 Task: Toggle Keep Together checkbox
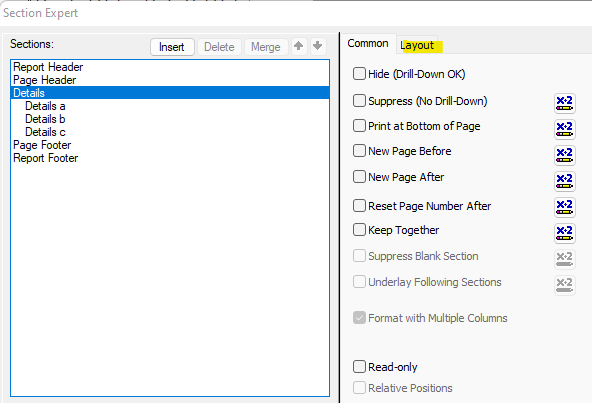(x=359, y=230)
